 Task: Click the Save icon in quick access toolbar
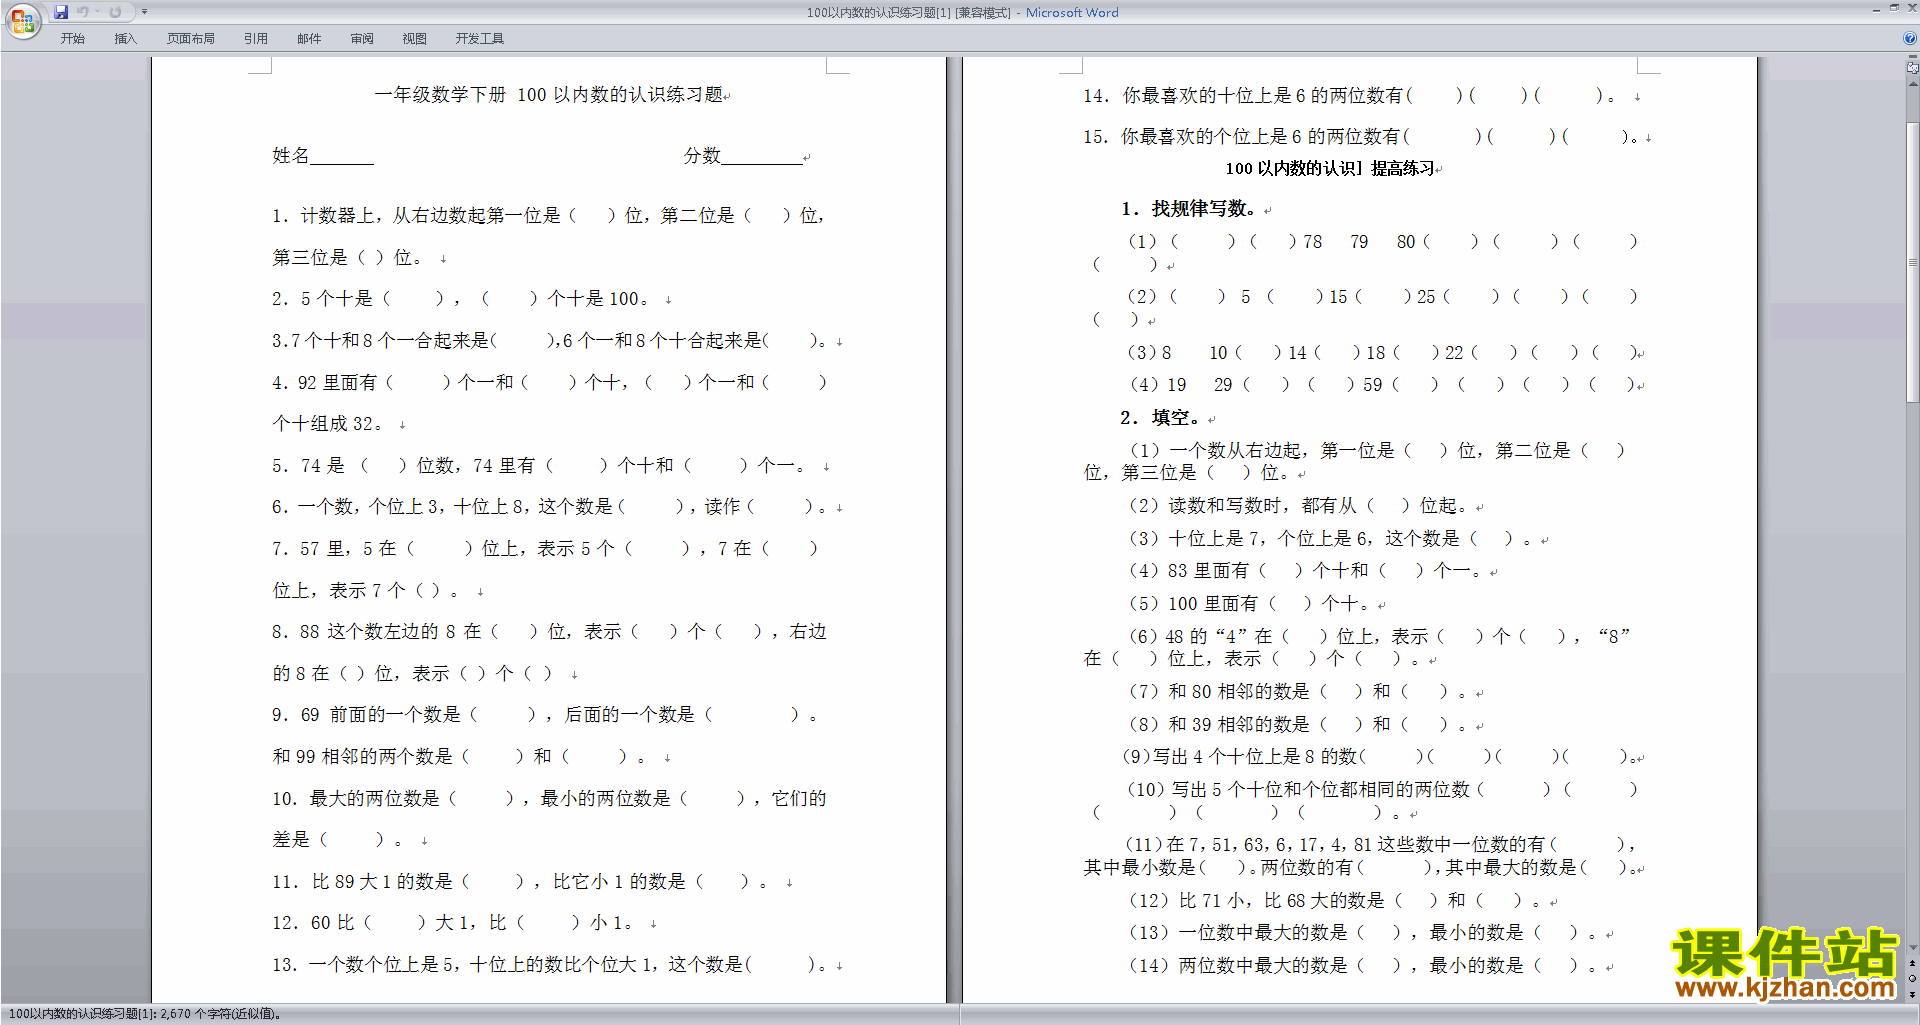pos(61,12)
